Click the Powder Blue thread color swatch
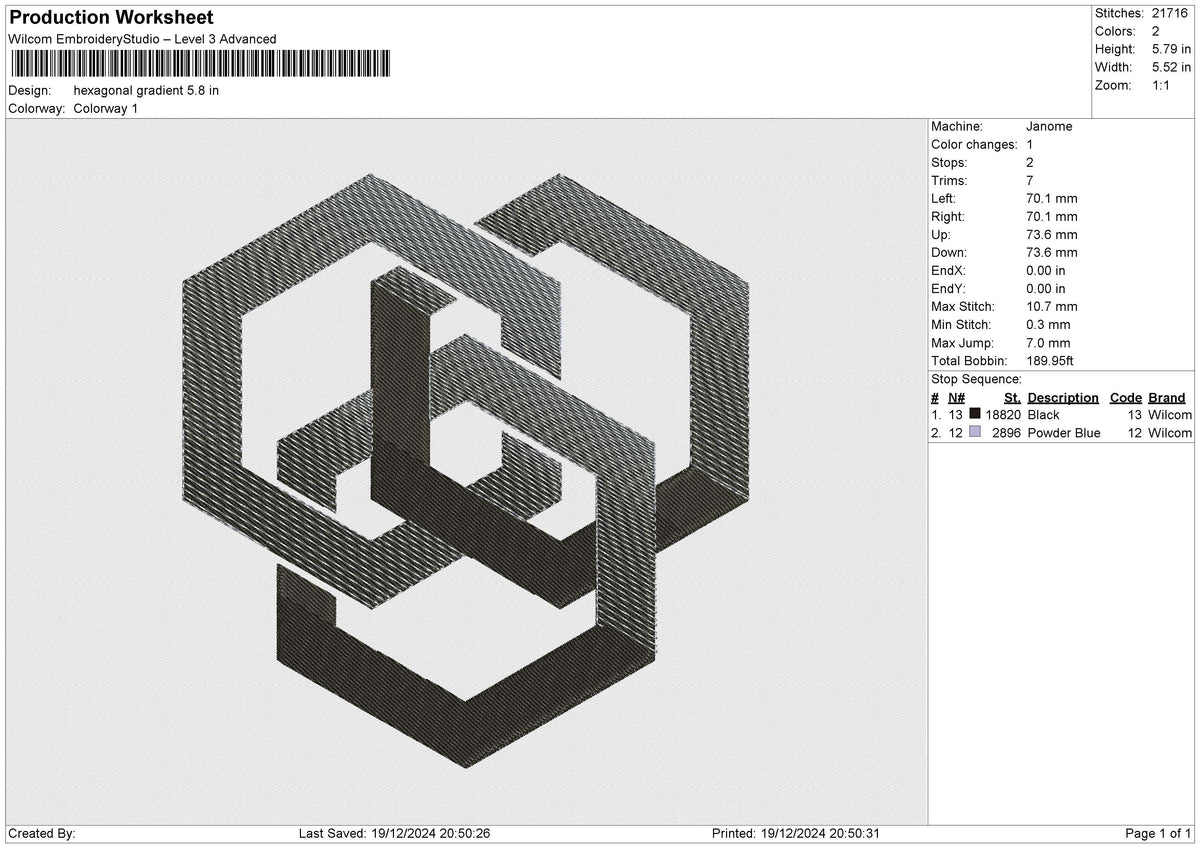The width and height of the screenshot is (1200, 848). coord(975,432)
